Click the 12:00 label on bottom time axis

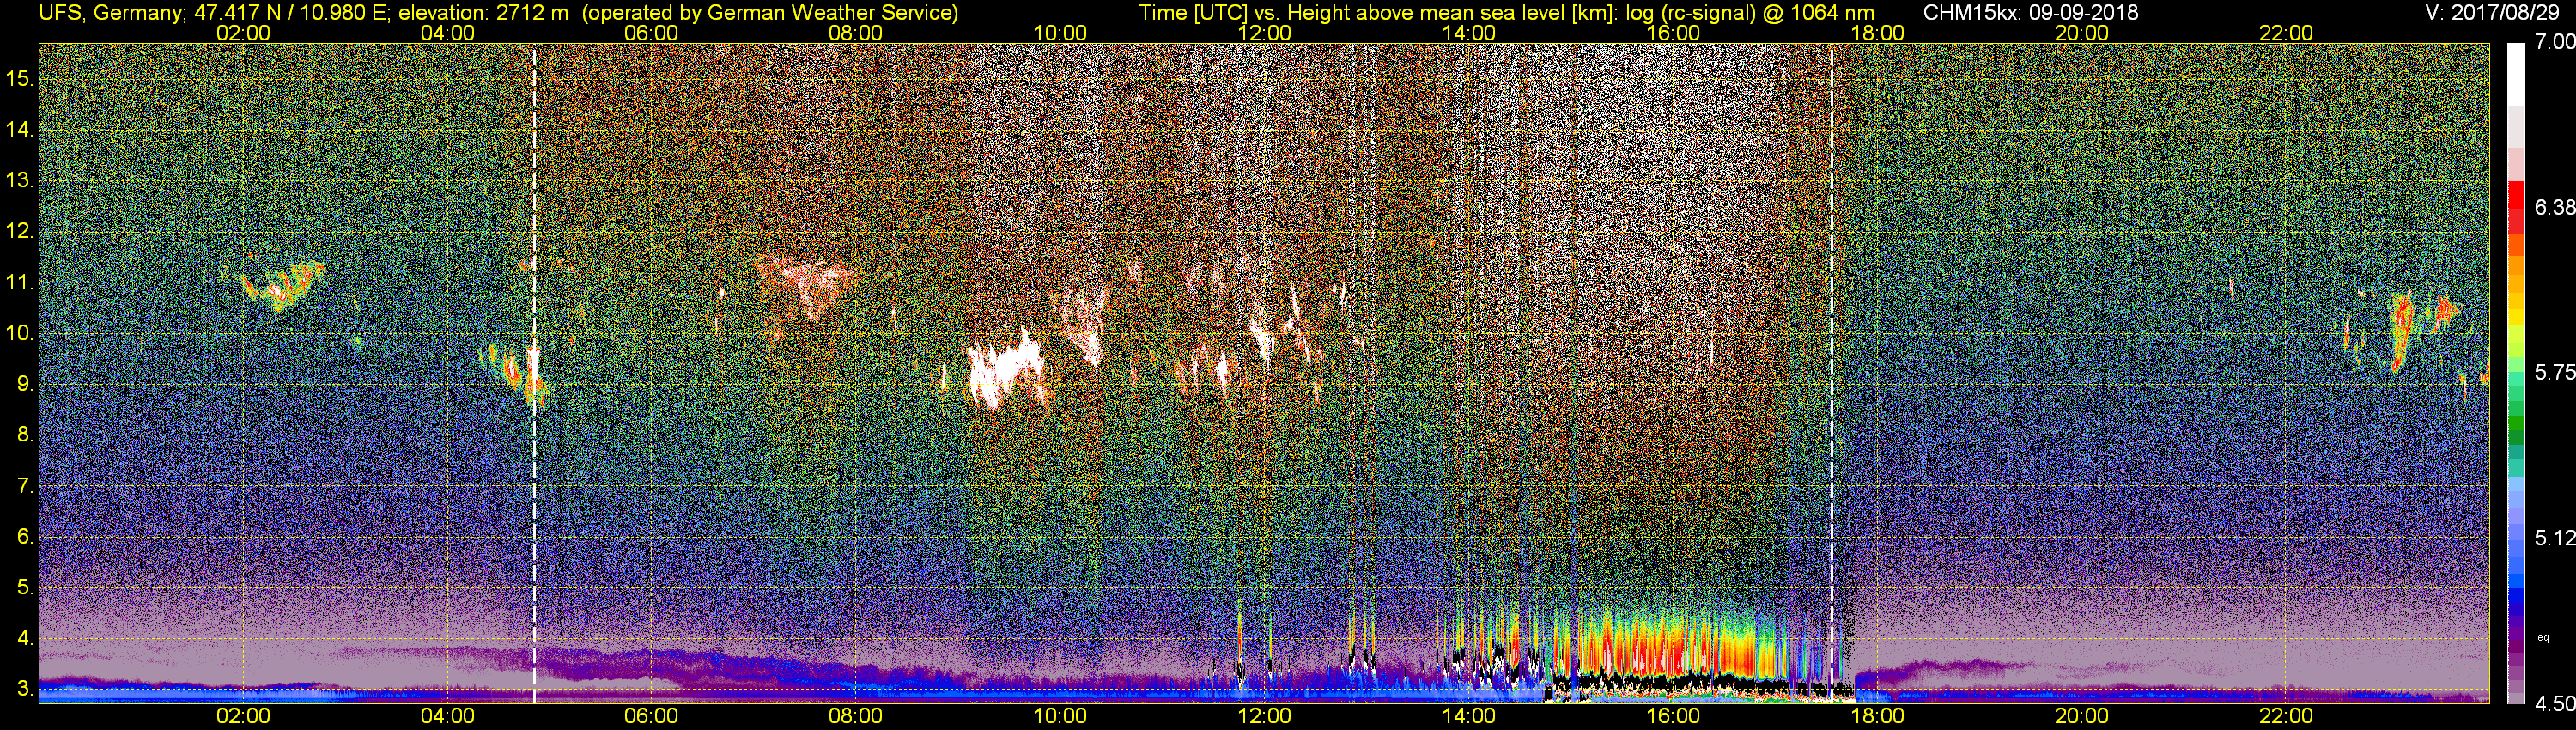[x=1264, y=716]
